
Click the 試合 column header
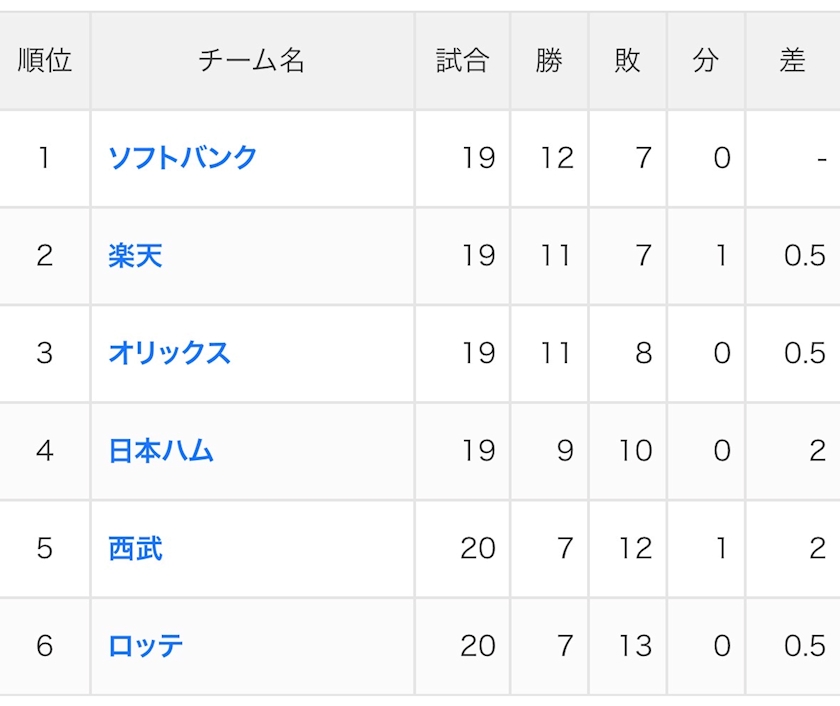tap(462, 60)
